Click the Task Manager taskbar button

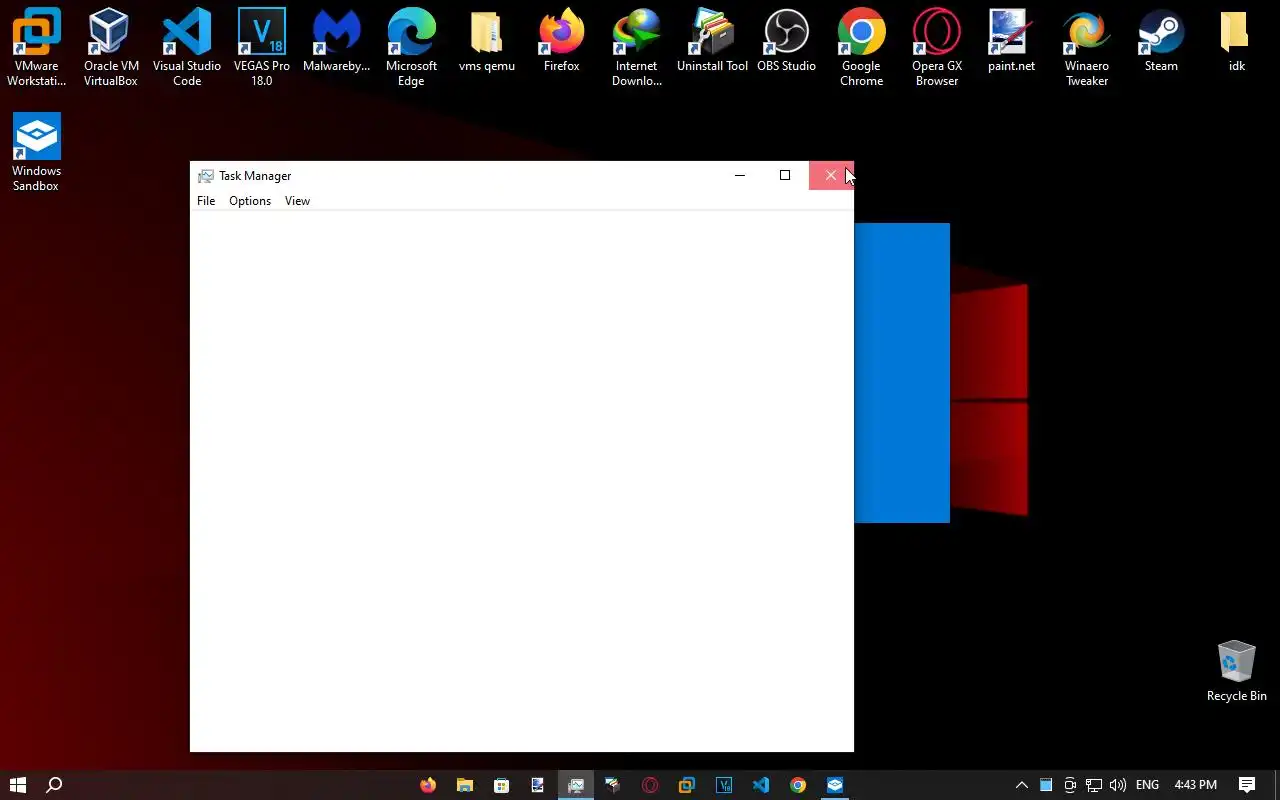pos(576,785)
